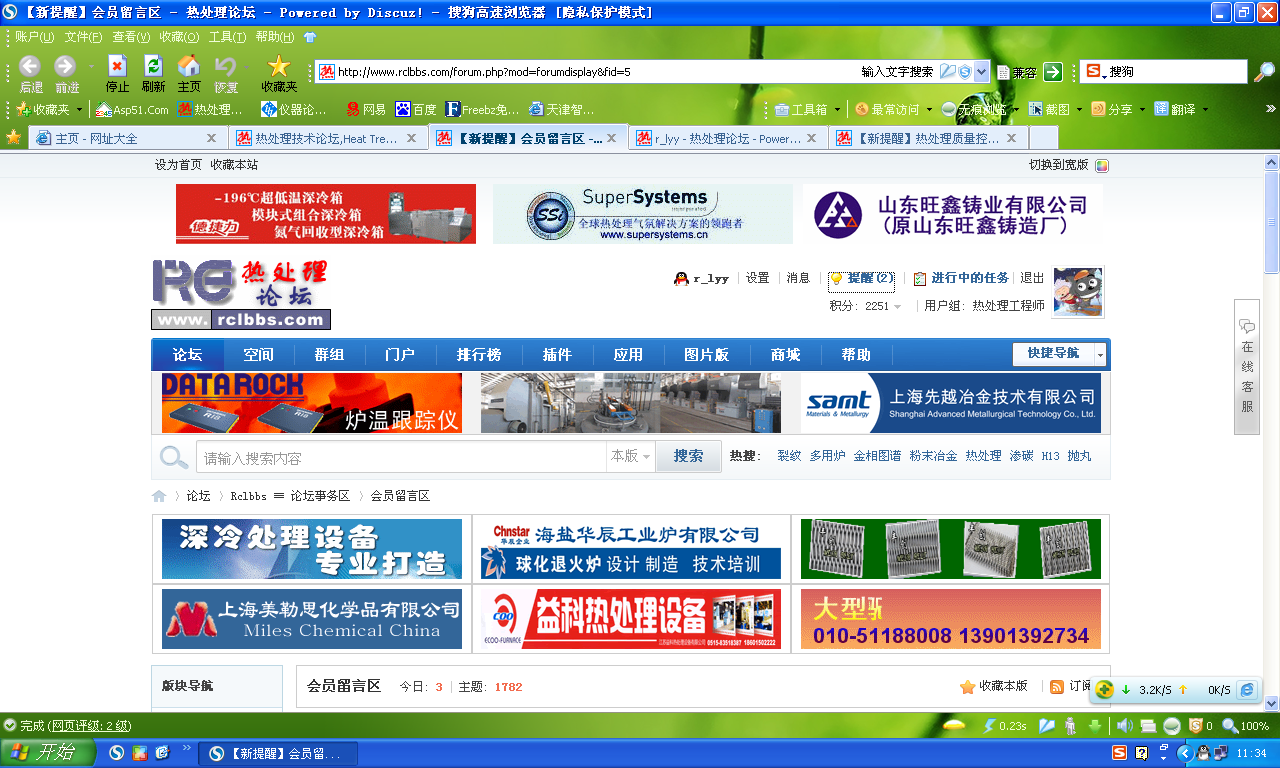Click the 进行中的任务 link

969,278
